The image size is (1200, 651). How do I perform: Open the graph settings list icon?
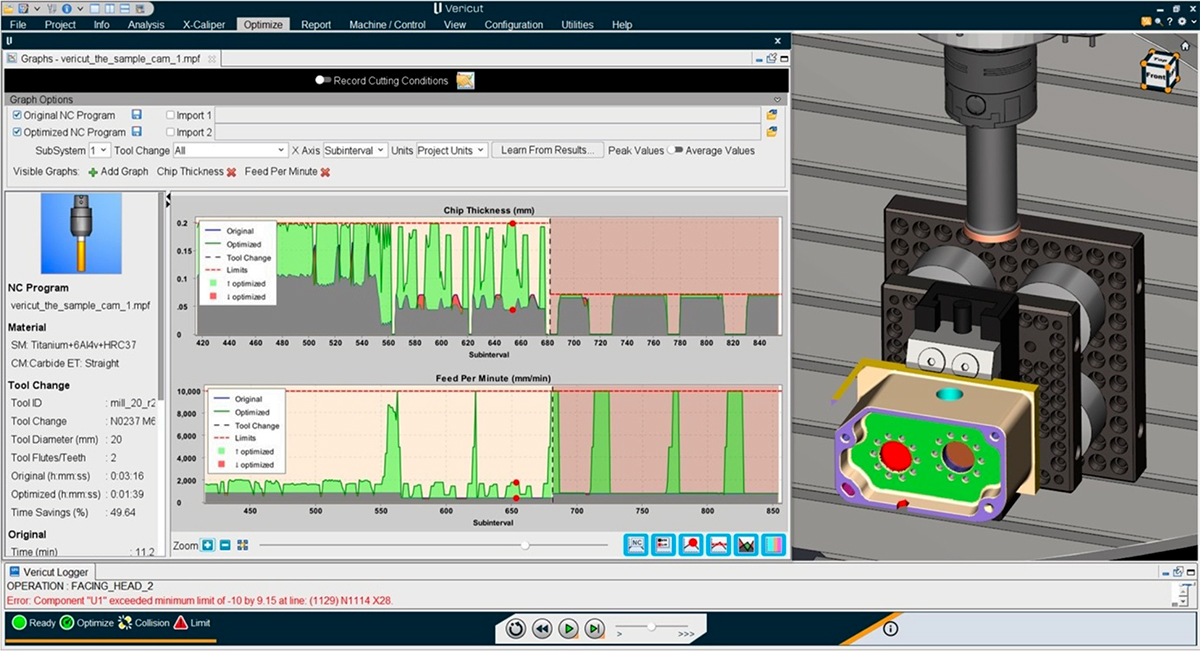point(663,545)
